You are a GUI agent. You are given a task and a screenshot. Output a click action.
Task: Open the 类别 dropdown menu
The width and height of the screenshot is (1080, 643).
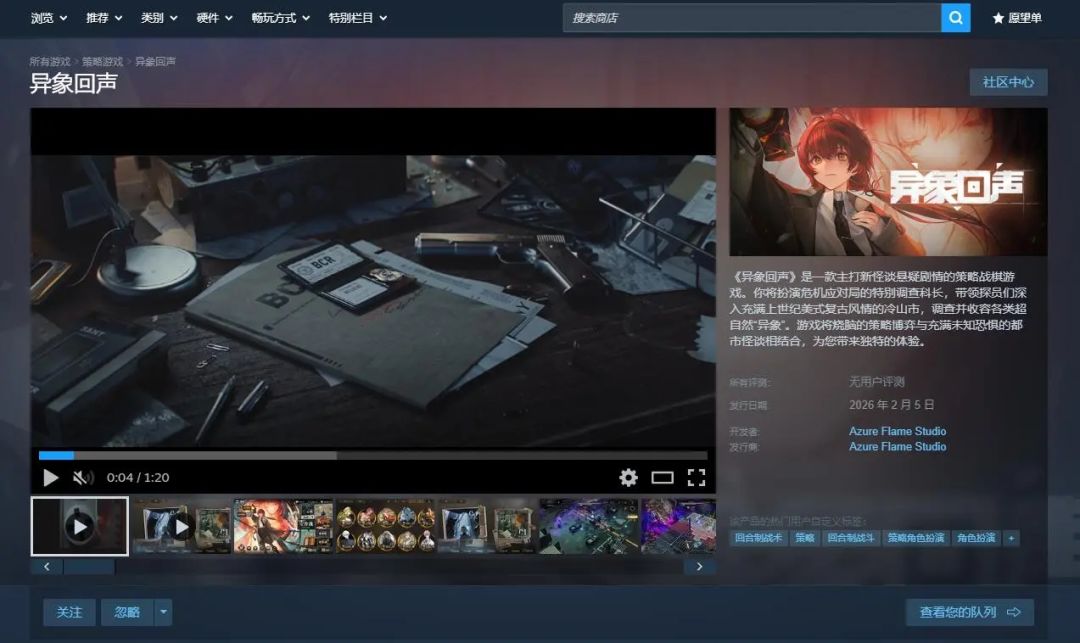159,18
